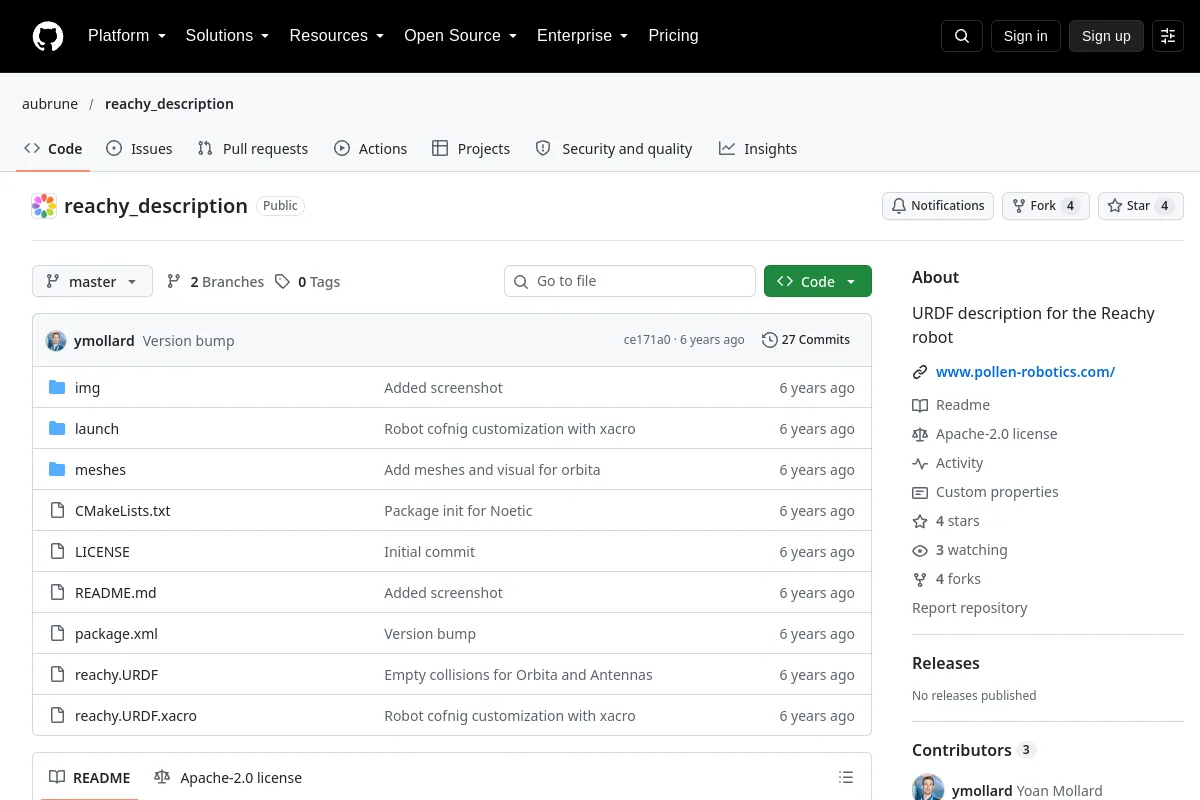Open Apache-2.0 license link in About sidebar

click(985, 434)
